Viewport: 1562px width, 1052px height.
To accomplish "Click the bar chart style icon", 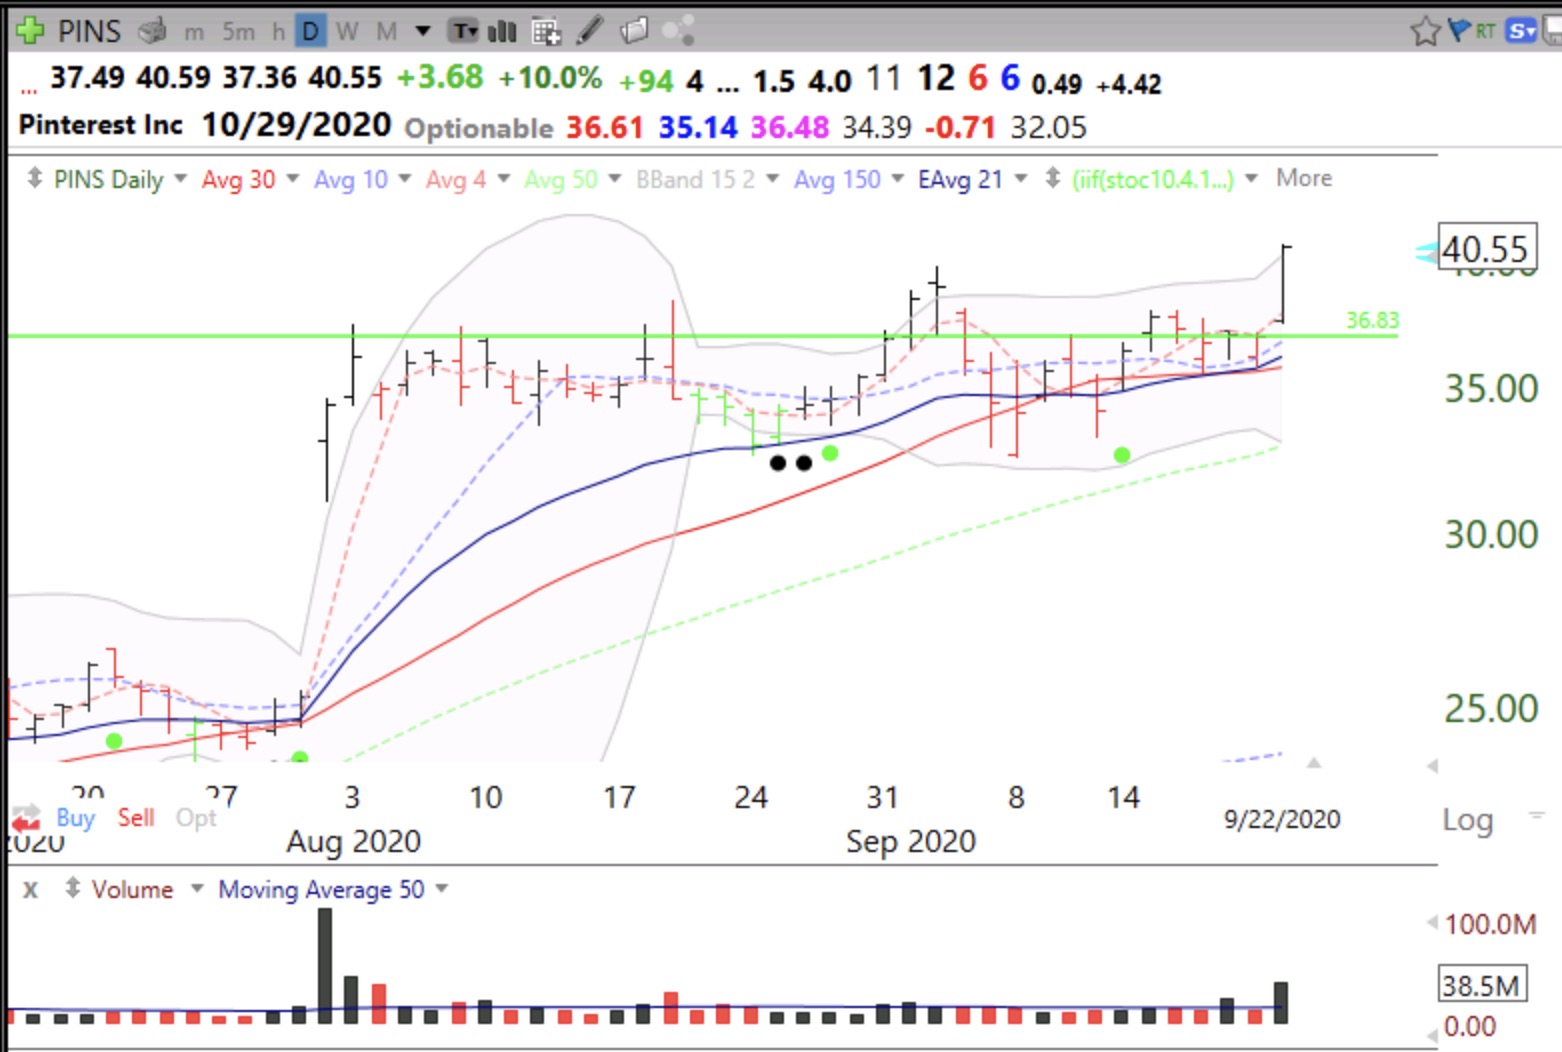I will click(x=502, y=32).
